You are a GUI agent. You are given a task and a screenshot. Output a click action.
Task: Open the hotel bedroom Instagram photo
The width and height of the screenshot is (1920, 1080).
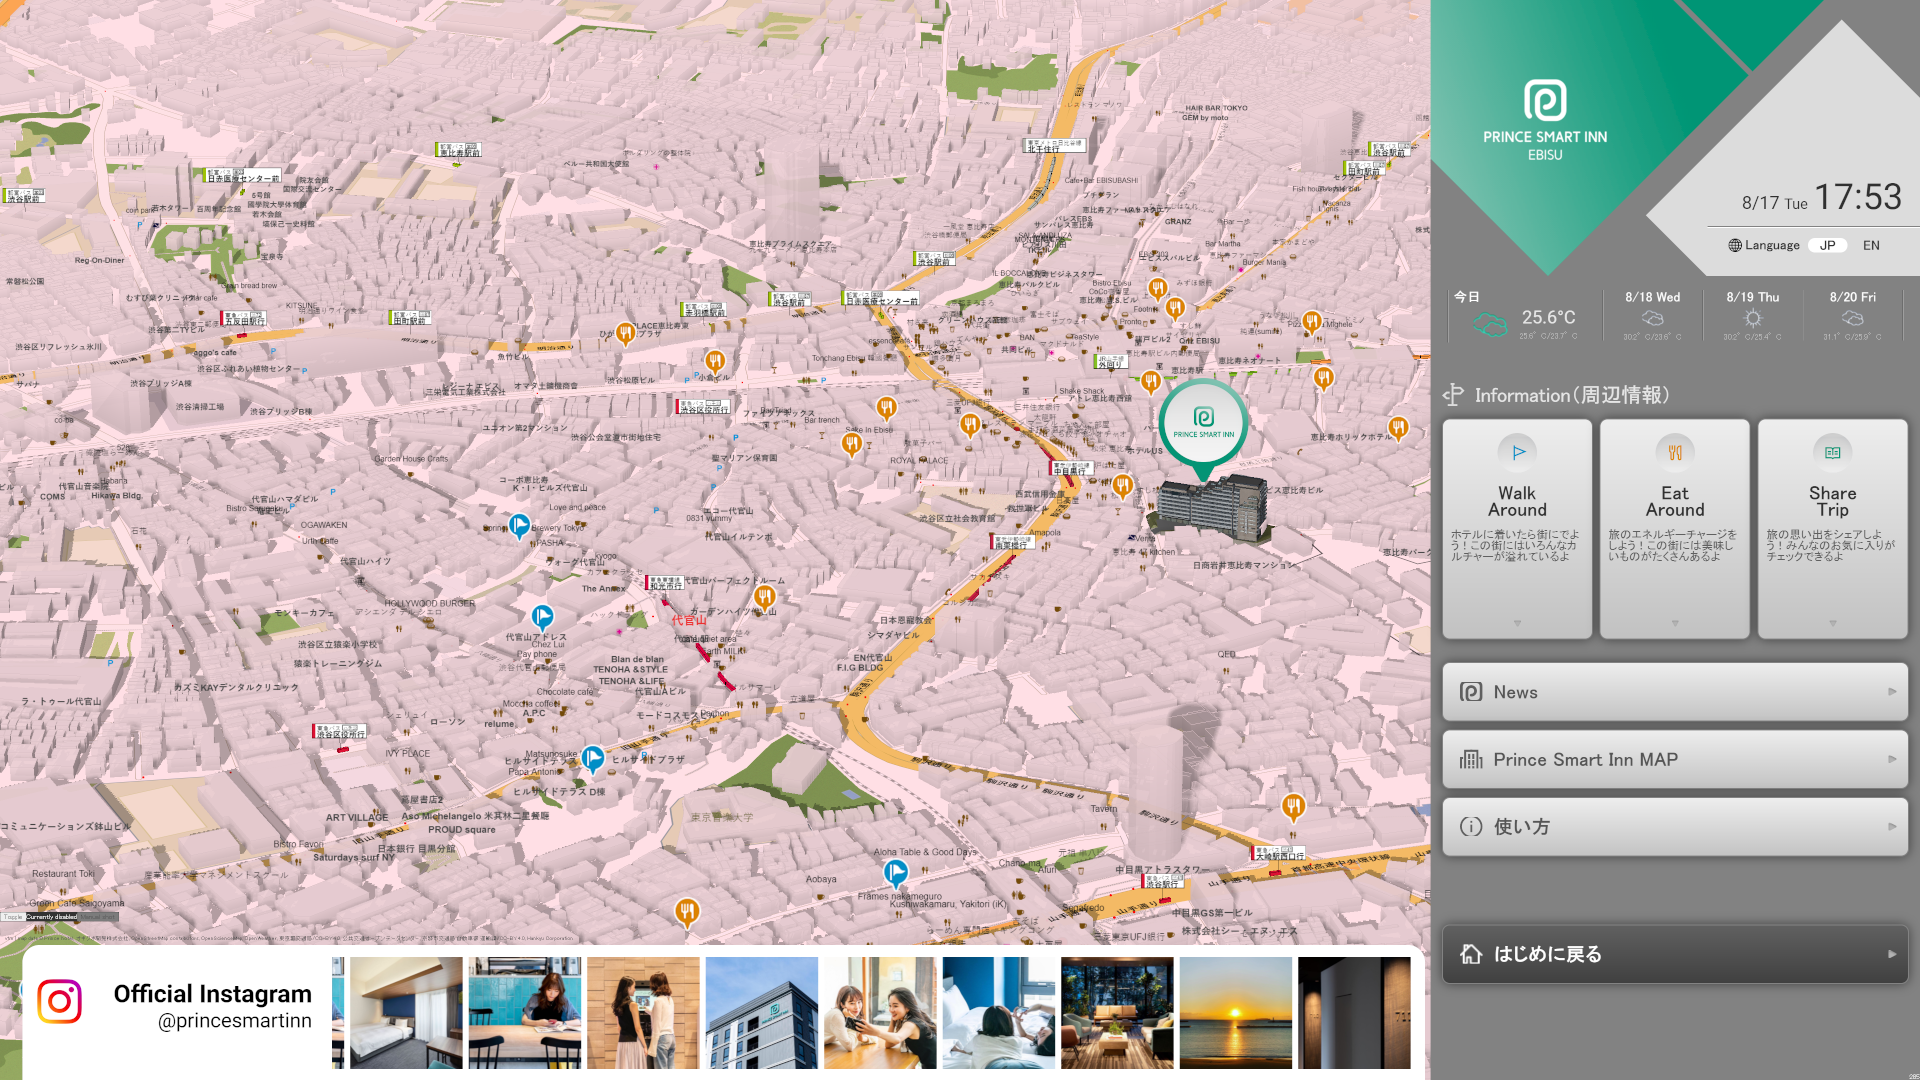click(406, 1013)
